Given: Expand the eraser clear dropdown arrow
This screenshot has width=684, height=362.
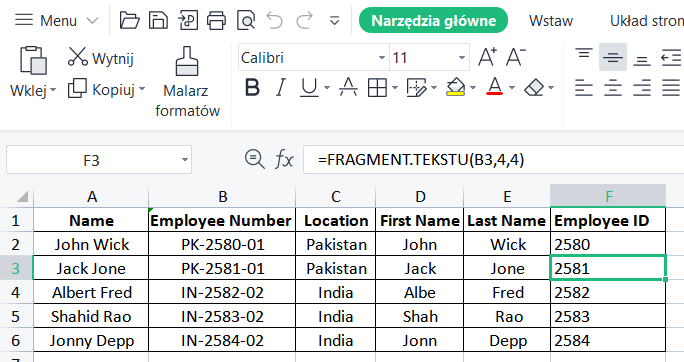Looking at the screenshot, I should pyautogui.click(x=551, y=88).
